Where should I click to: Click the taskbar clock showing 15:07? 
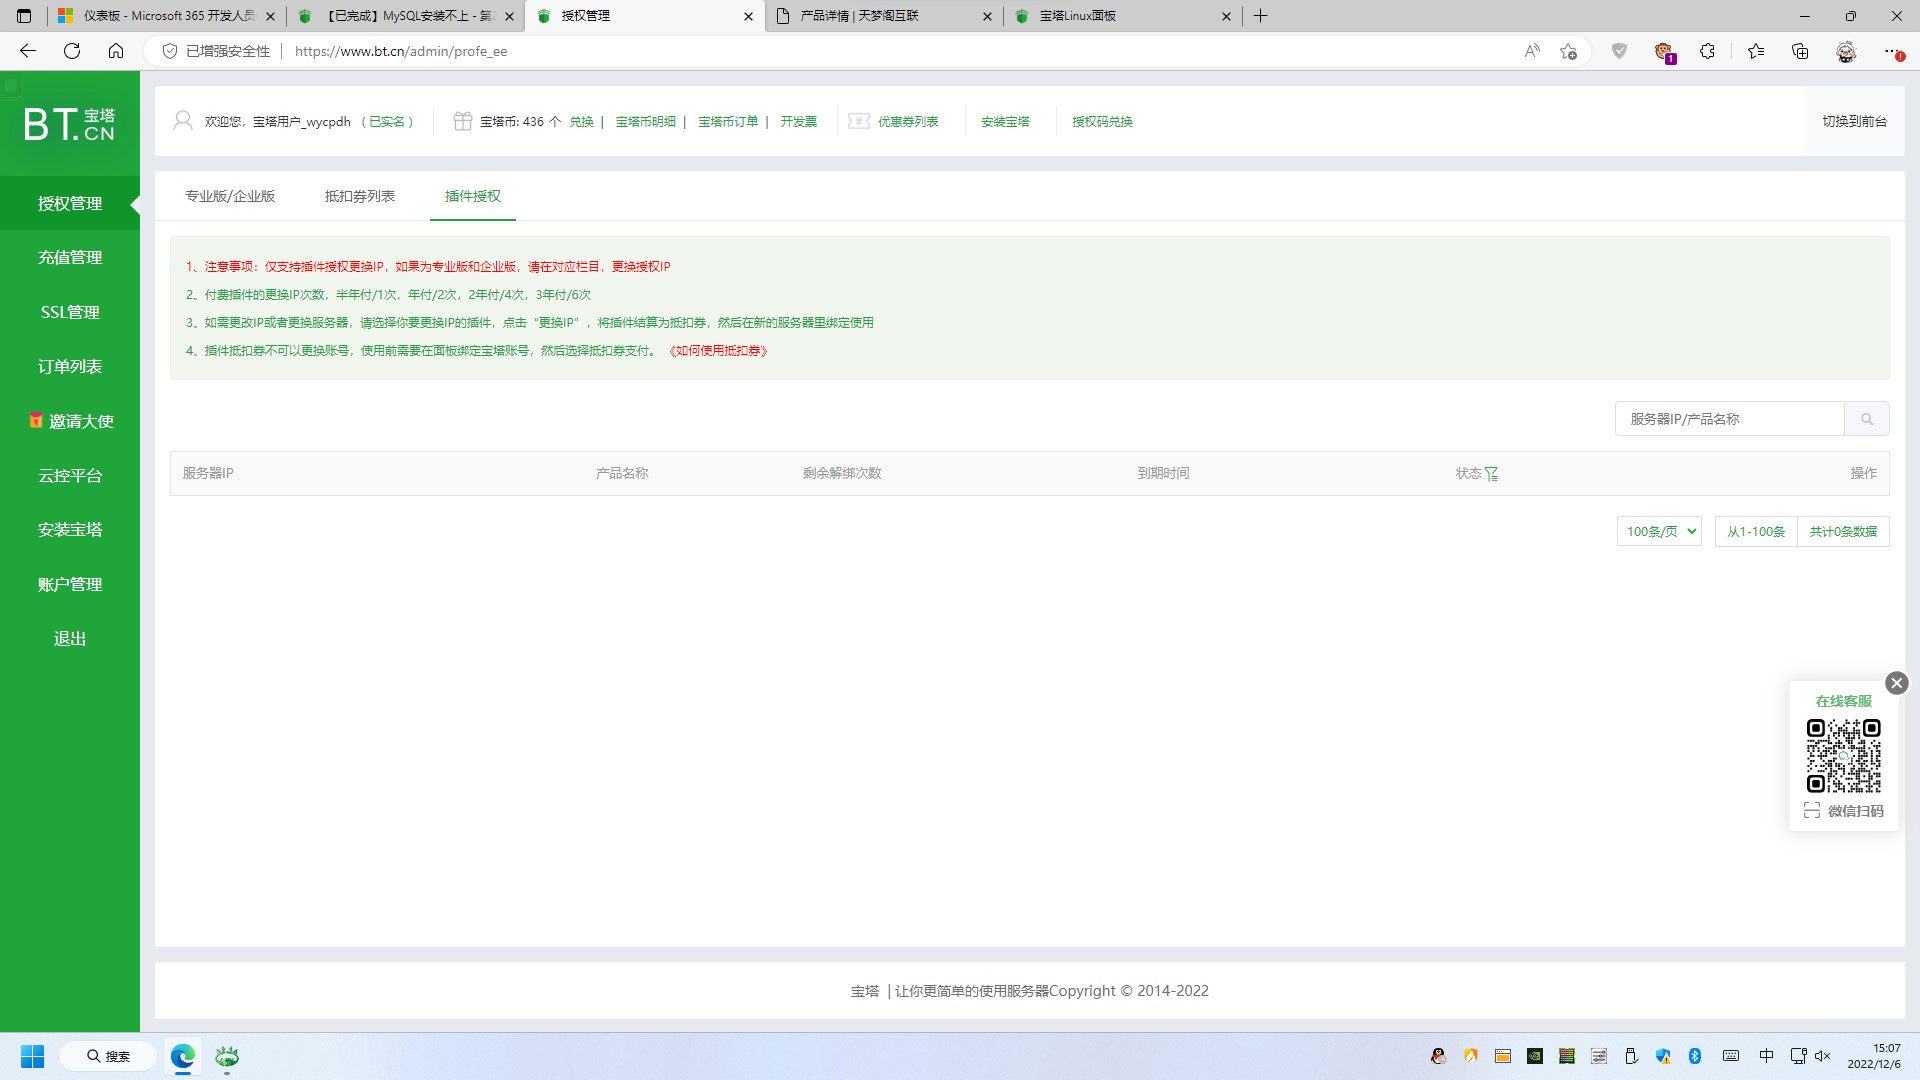[1874, 1056]
